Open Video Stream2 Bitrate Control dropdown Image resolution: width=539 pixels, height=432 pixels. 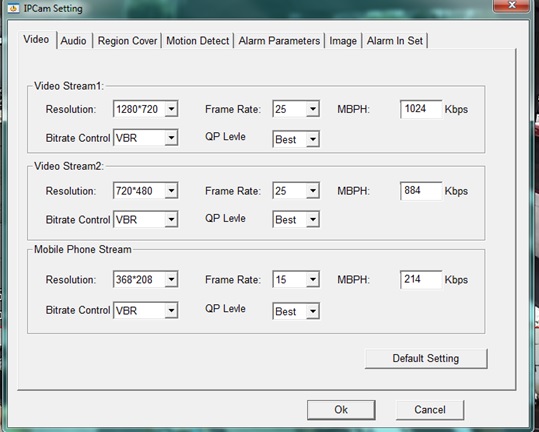(x=145, y=220)
